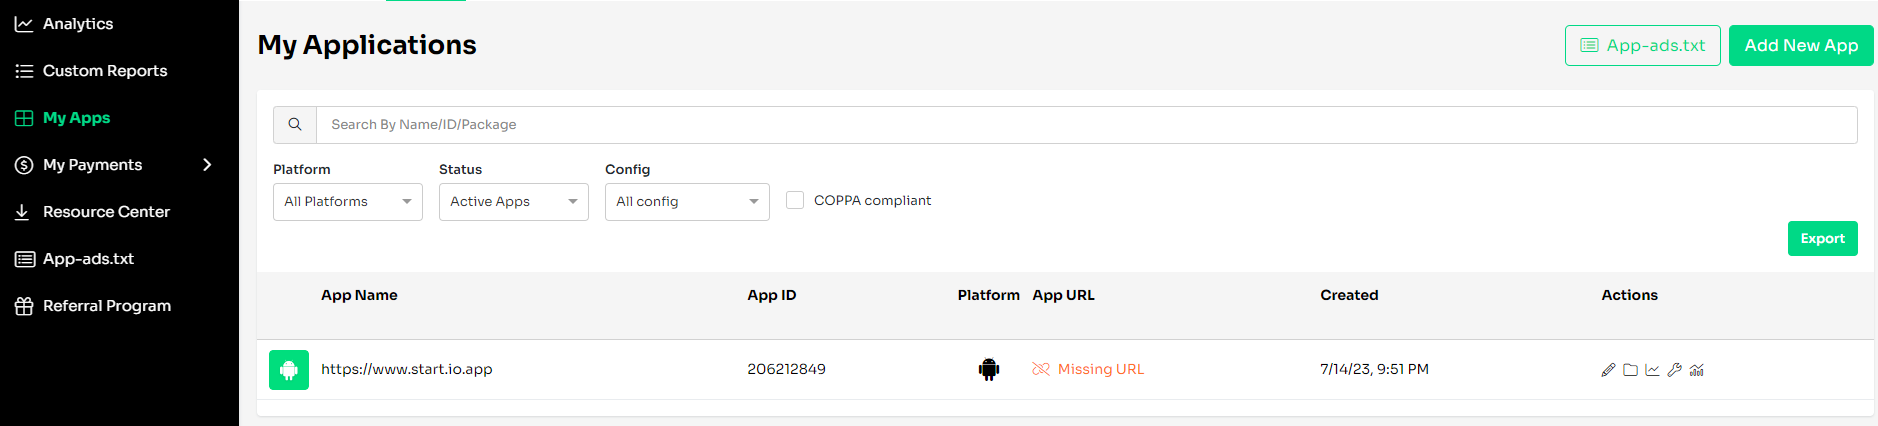
Task: Click the green Export button
Action: 1823,238
